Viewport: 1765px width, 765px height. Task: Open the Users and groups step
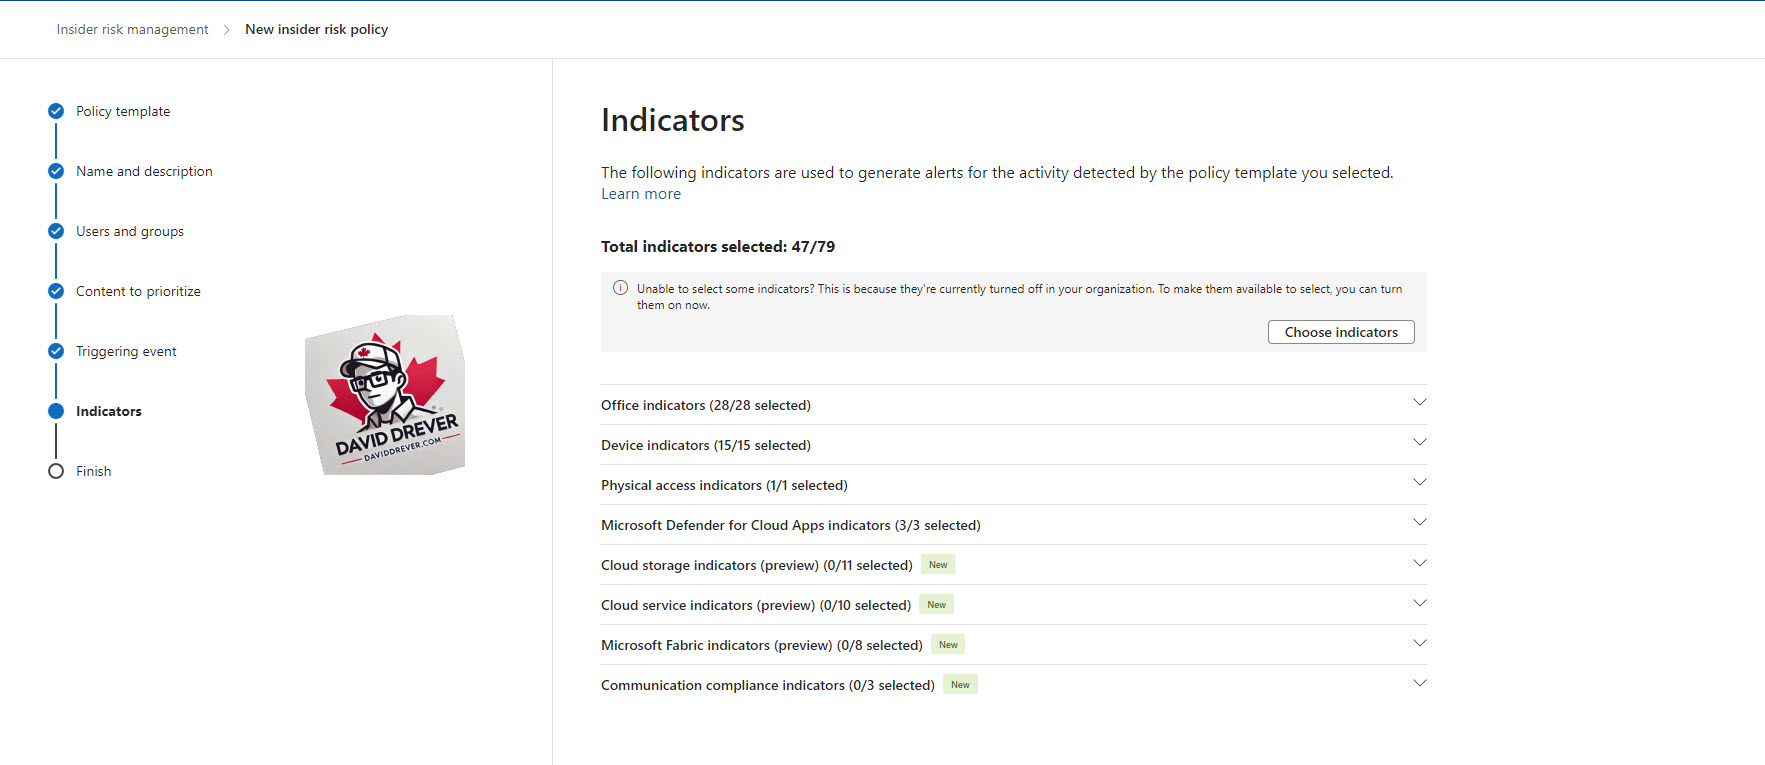130,231
